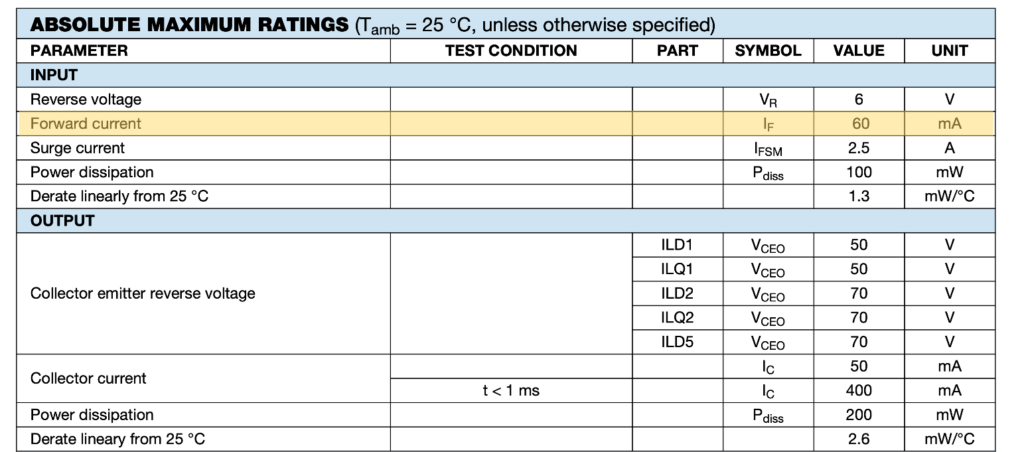Screen dimensions: 1024x452
Task: Click the SYMBOL column header
Action: click(768, 50)
